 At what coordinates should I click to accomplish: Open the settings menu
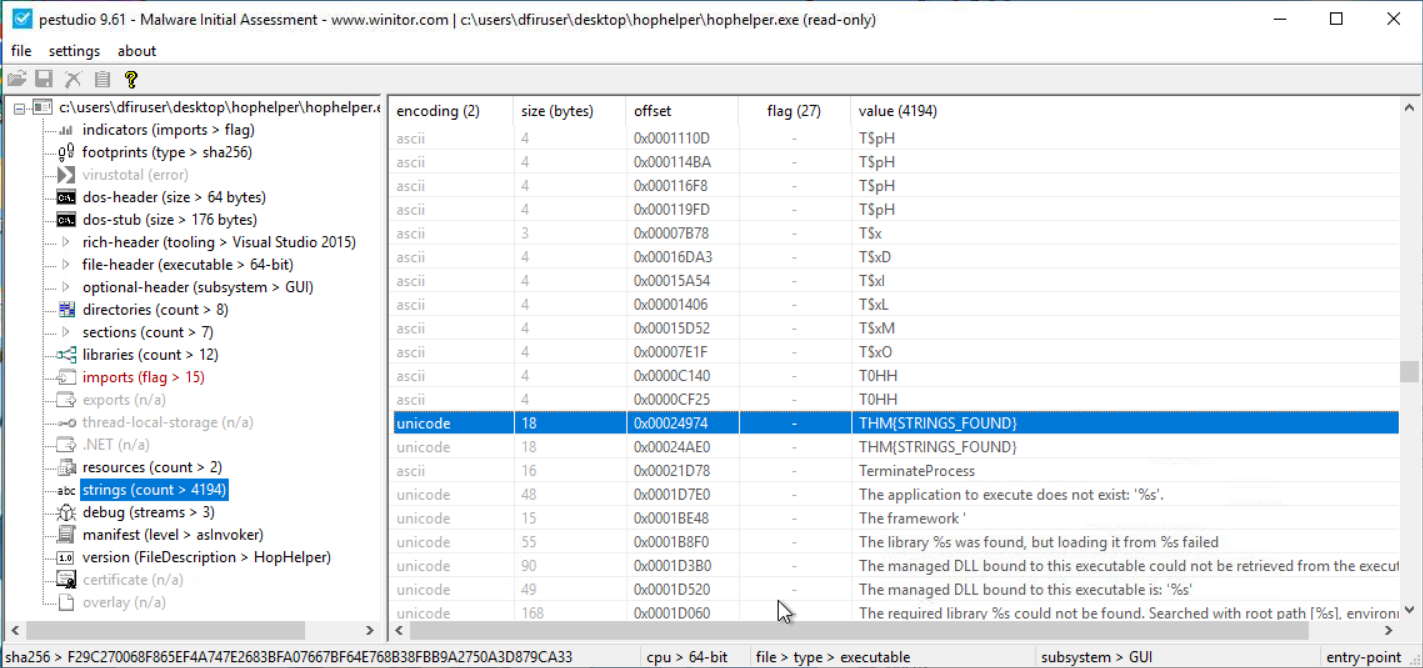[x=74, y=51]
